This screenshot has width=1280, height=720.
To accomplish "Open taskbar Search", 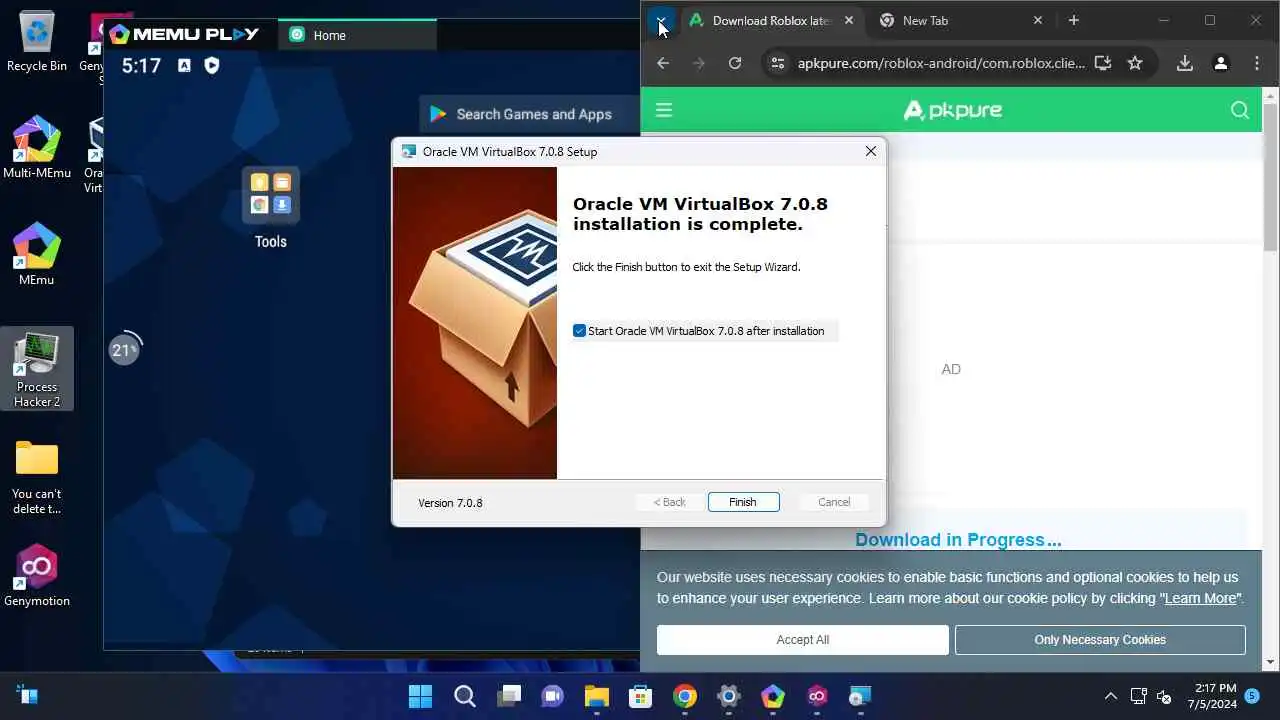I will [465, 696].
